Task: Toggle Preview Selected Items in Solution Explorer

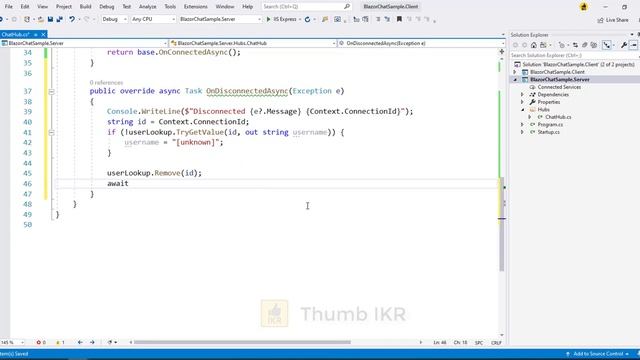Action: tap(633, 45)
